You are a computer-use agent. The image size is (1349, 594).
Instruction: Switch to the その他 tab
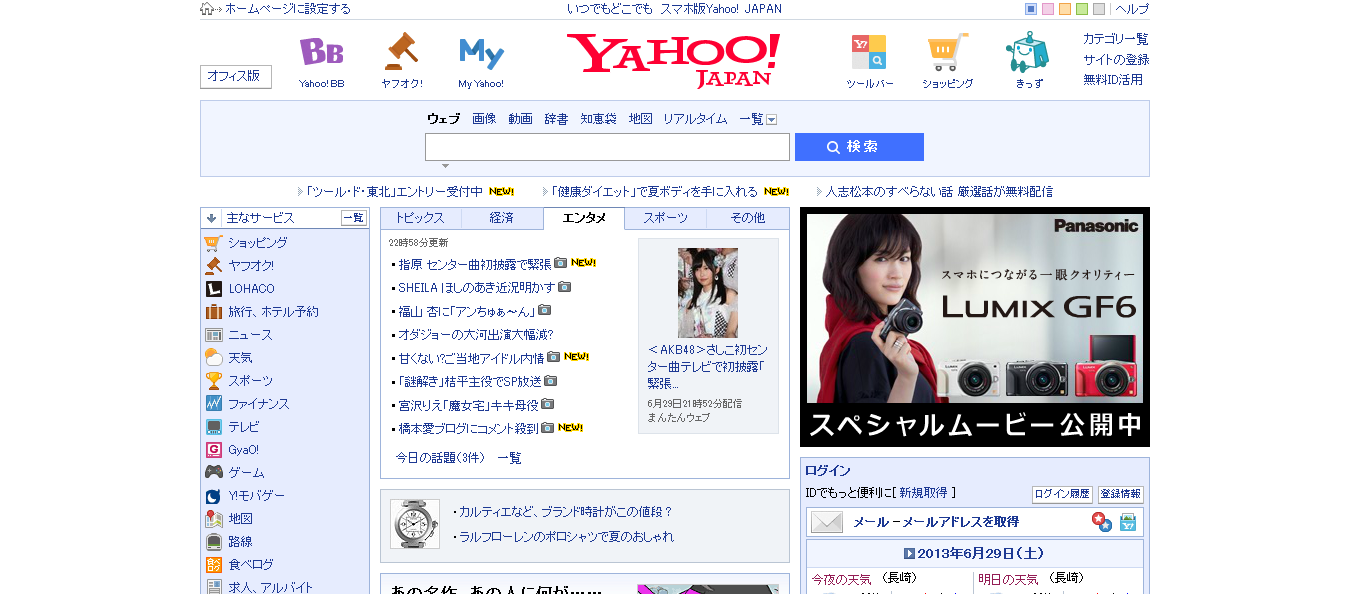(x=747, y=218)
